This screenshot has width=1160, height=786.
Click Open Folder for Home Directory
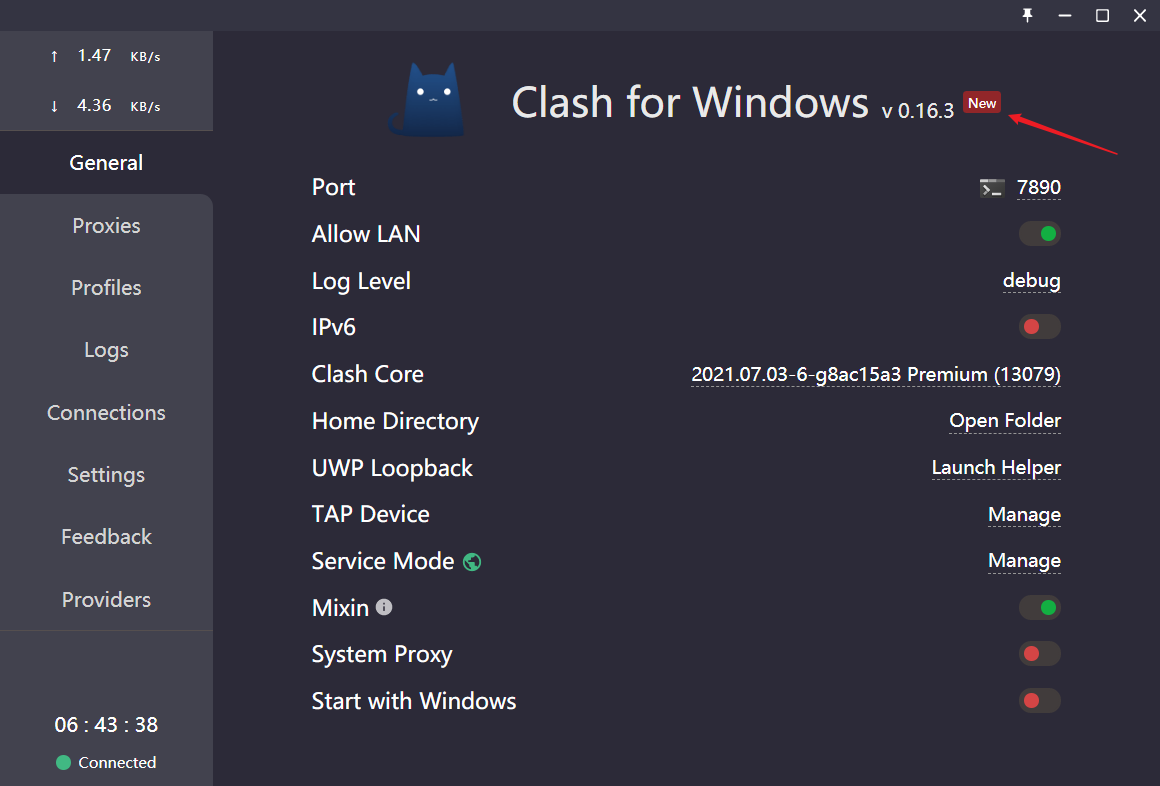1005,420
